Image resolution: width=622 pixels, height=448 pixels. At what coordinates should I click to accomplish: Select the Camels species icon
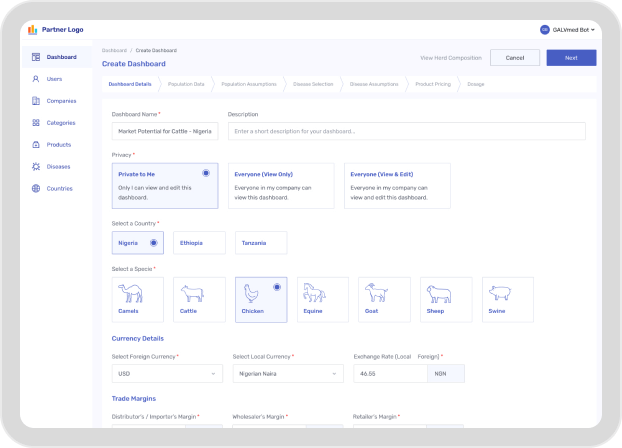(132, 293)
